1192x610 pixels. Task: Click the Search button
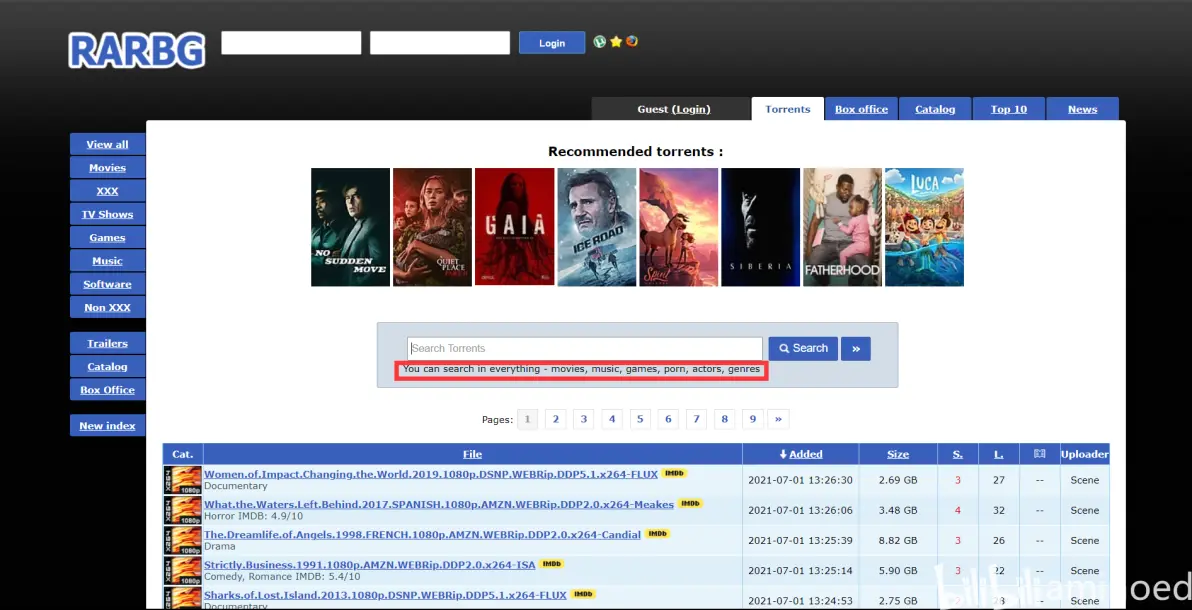coord(804,348)
